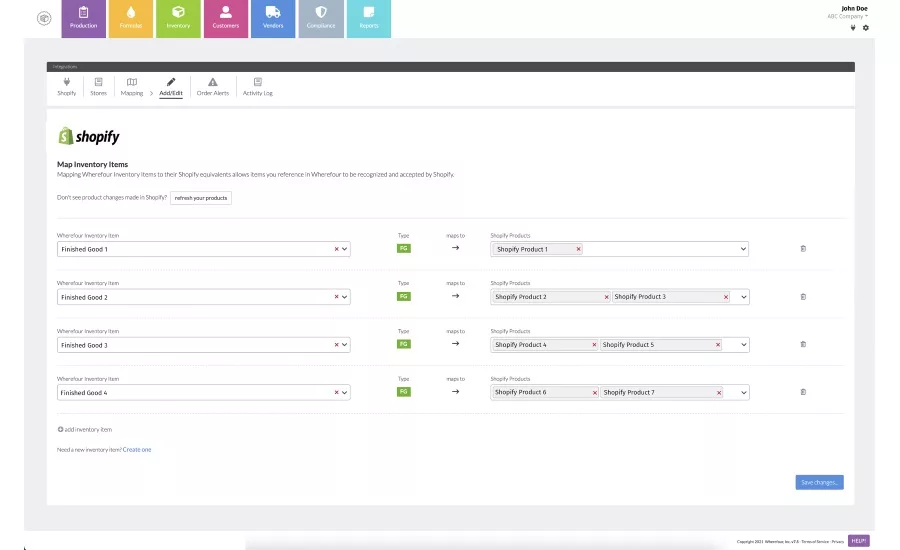Open the Order Alerts tab

point(213,87)
